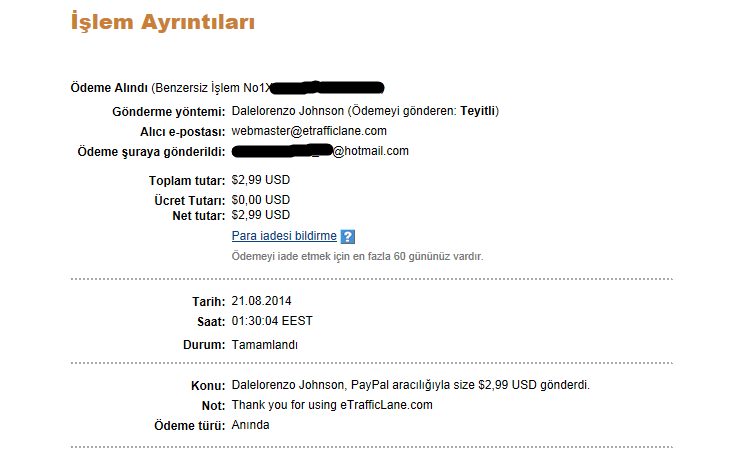Click the sender name Dalelorenzo Johnson

[287, 111]
